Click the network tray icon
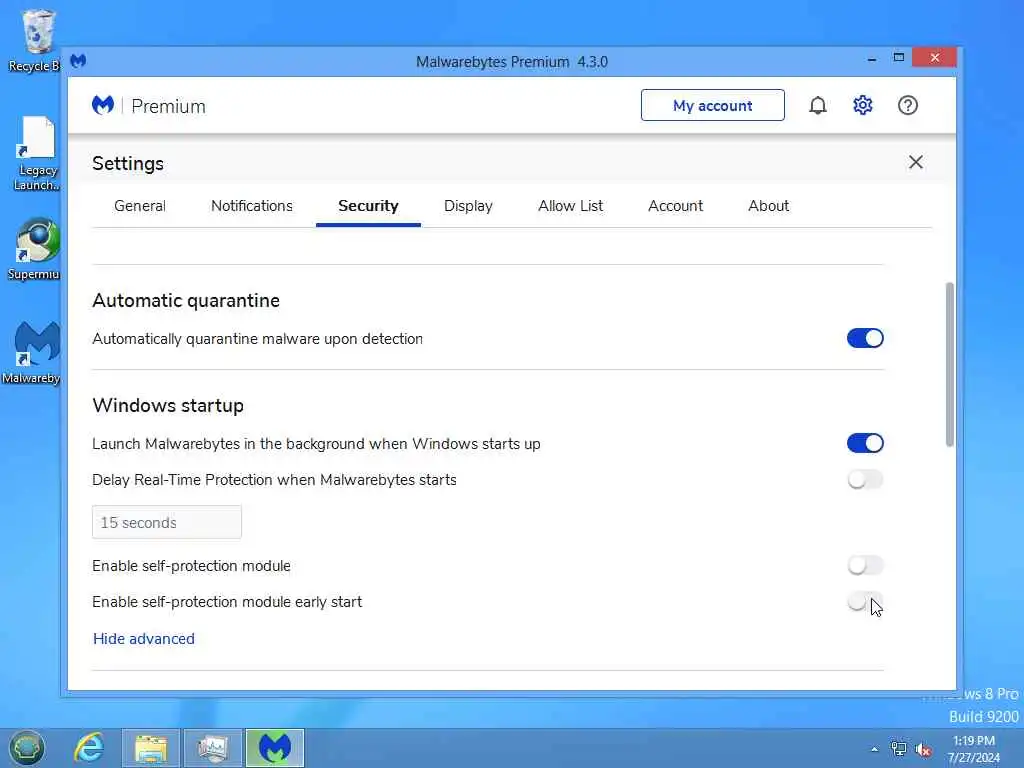This screenshot has width=1024, height=768. point(899,749)
